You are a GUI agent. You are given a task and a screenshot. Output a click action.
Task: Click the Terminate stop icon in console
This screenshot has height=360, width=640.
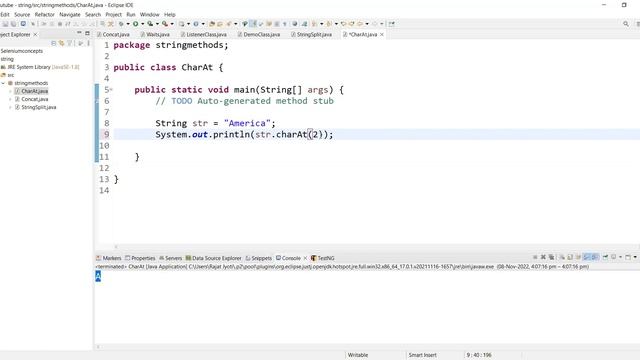point(535,257)
